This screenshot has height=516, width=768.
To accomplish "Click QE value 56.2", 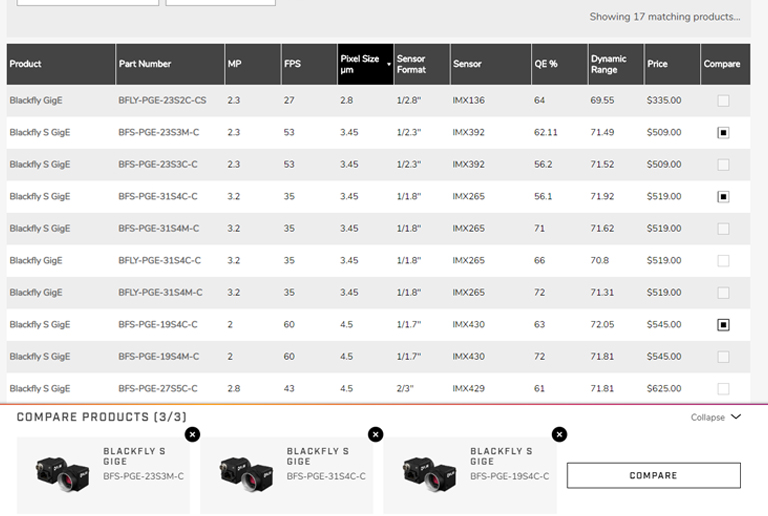I will tap(543, 164).
